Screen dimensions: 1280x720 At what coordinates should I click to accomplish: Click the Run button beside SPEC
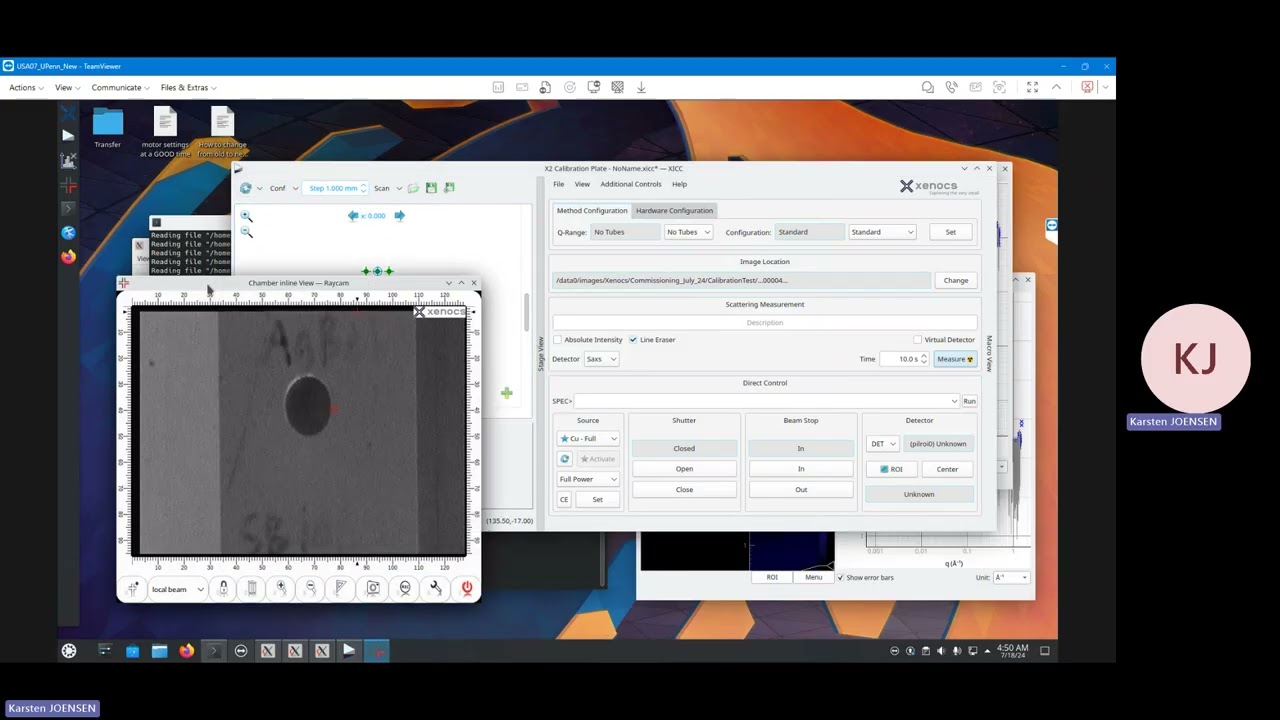tap(969, 401)
